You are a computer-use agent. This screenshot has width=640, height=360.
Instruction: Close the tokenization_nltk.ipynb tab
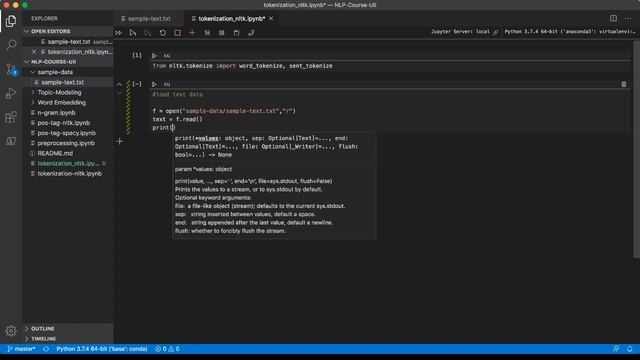click(271, 19)
